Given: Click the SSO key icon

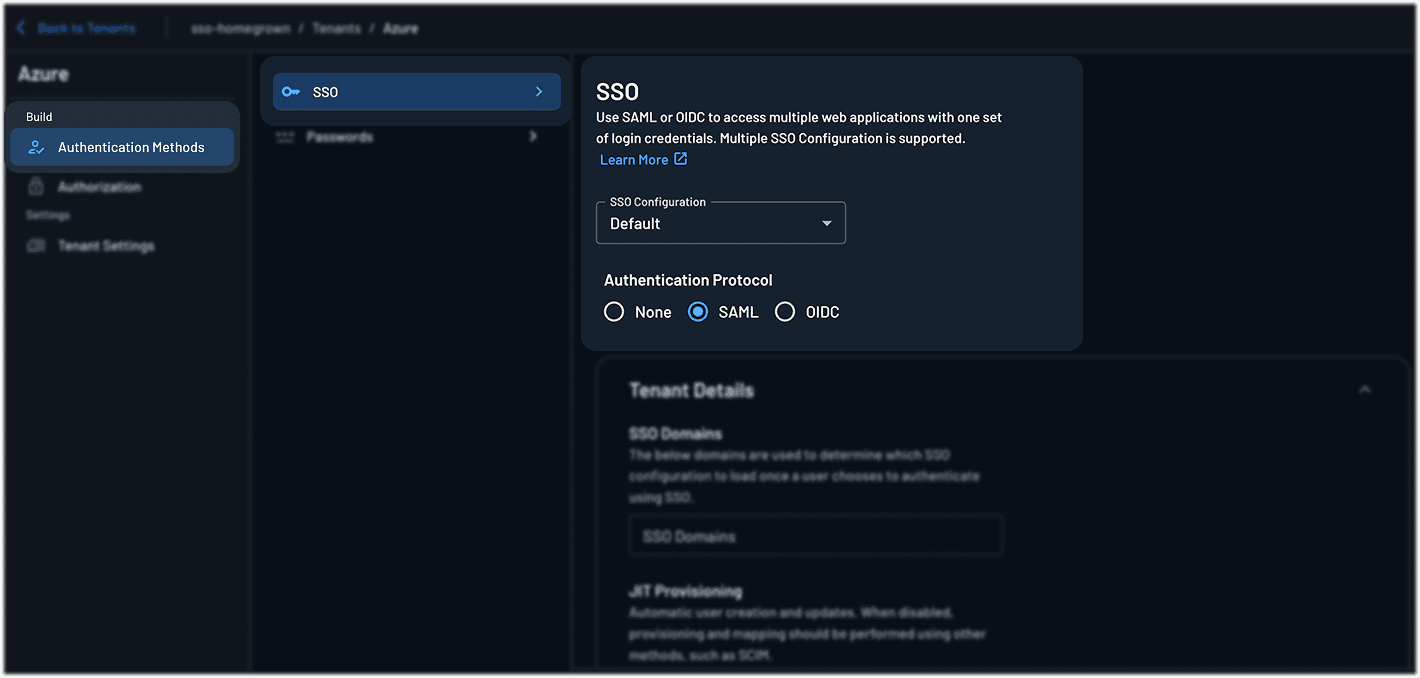Looking at the screenshot, I should click(291, 92).
